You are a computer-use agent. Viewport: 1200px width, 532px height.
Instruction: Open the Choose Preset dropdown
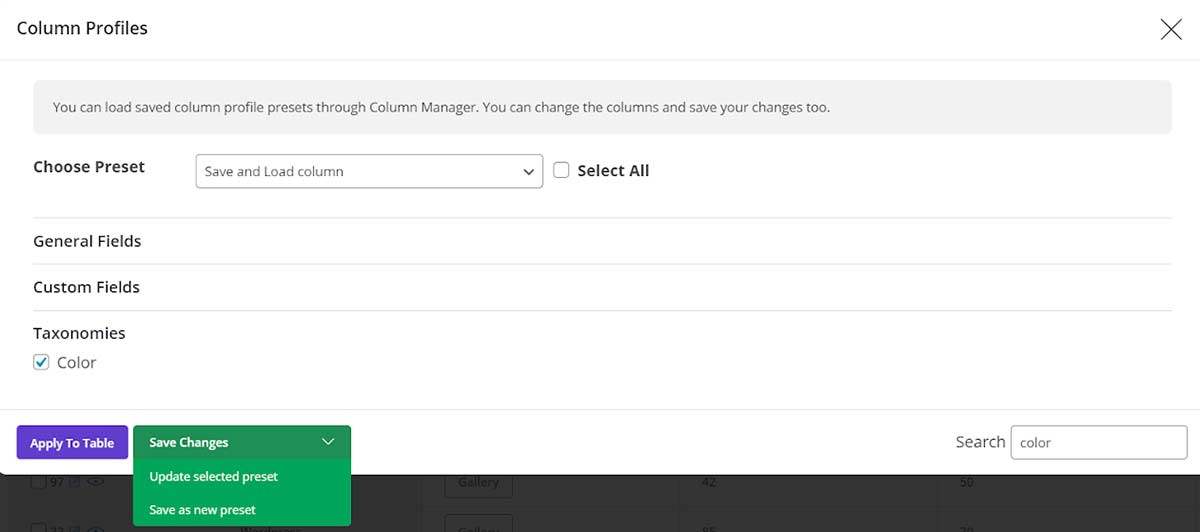click(x=369, y=171)
